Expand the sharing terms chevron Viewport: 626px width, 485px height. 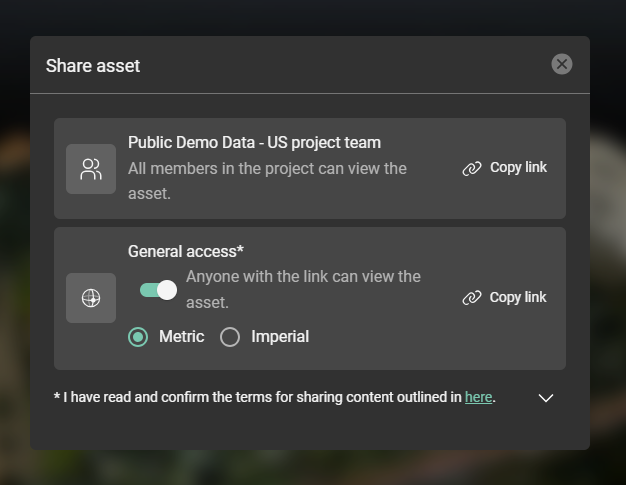(x=545, y=398)
